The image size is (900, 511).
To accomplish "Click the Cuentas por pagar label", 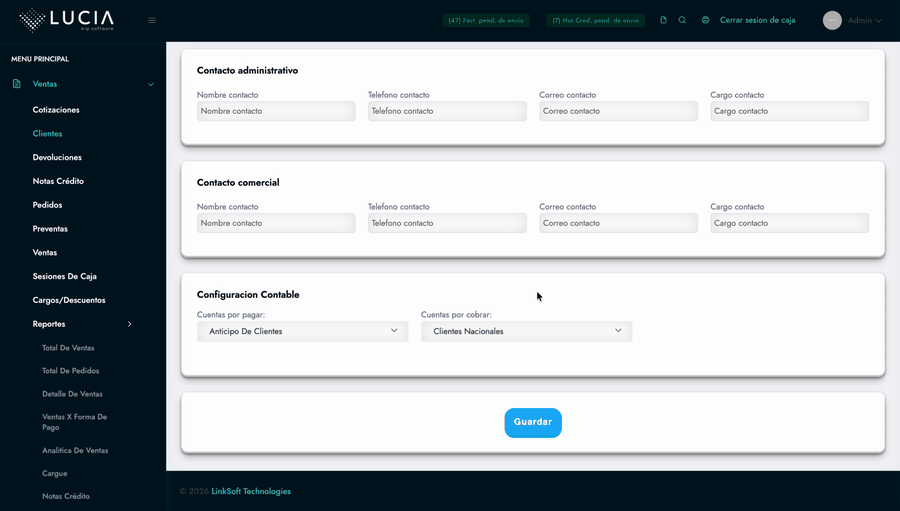I will tap(231, 315).
